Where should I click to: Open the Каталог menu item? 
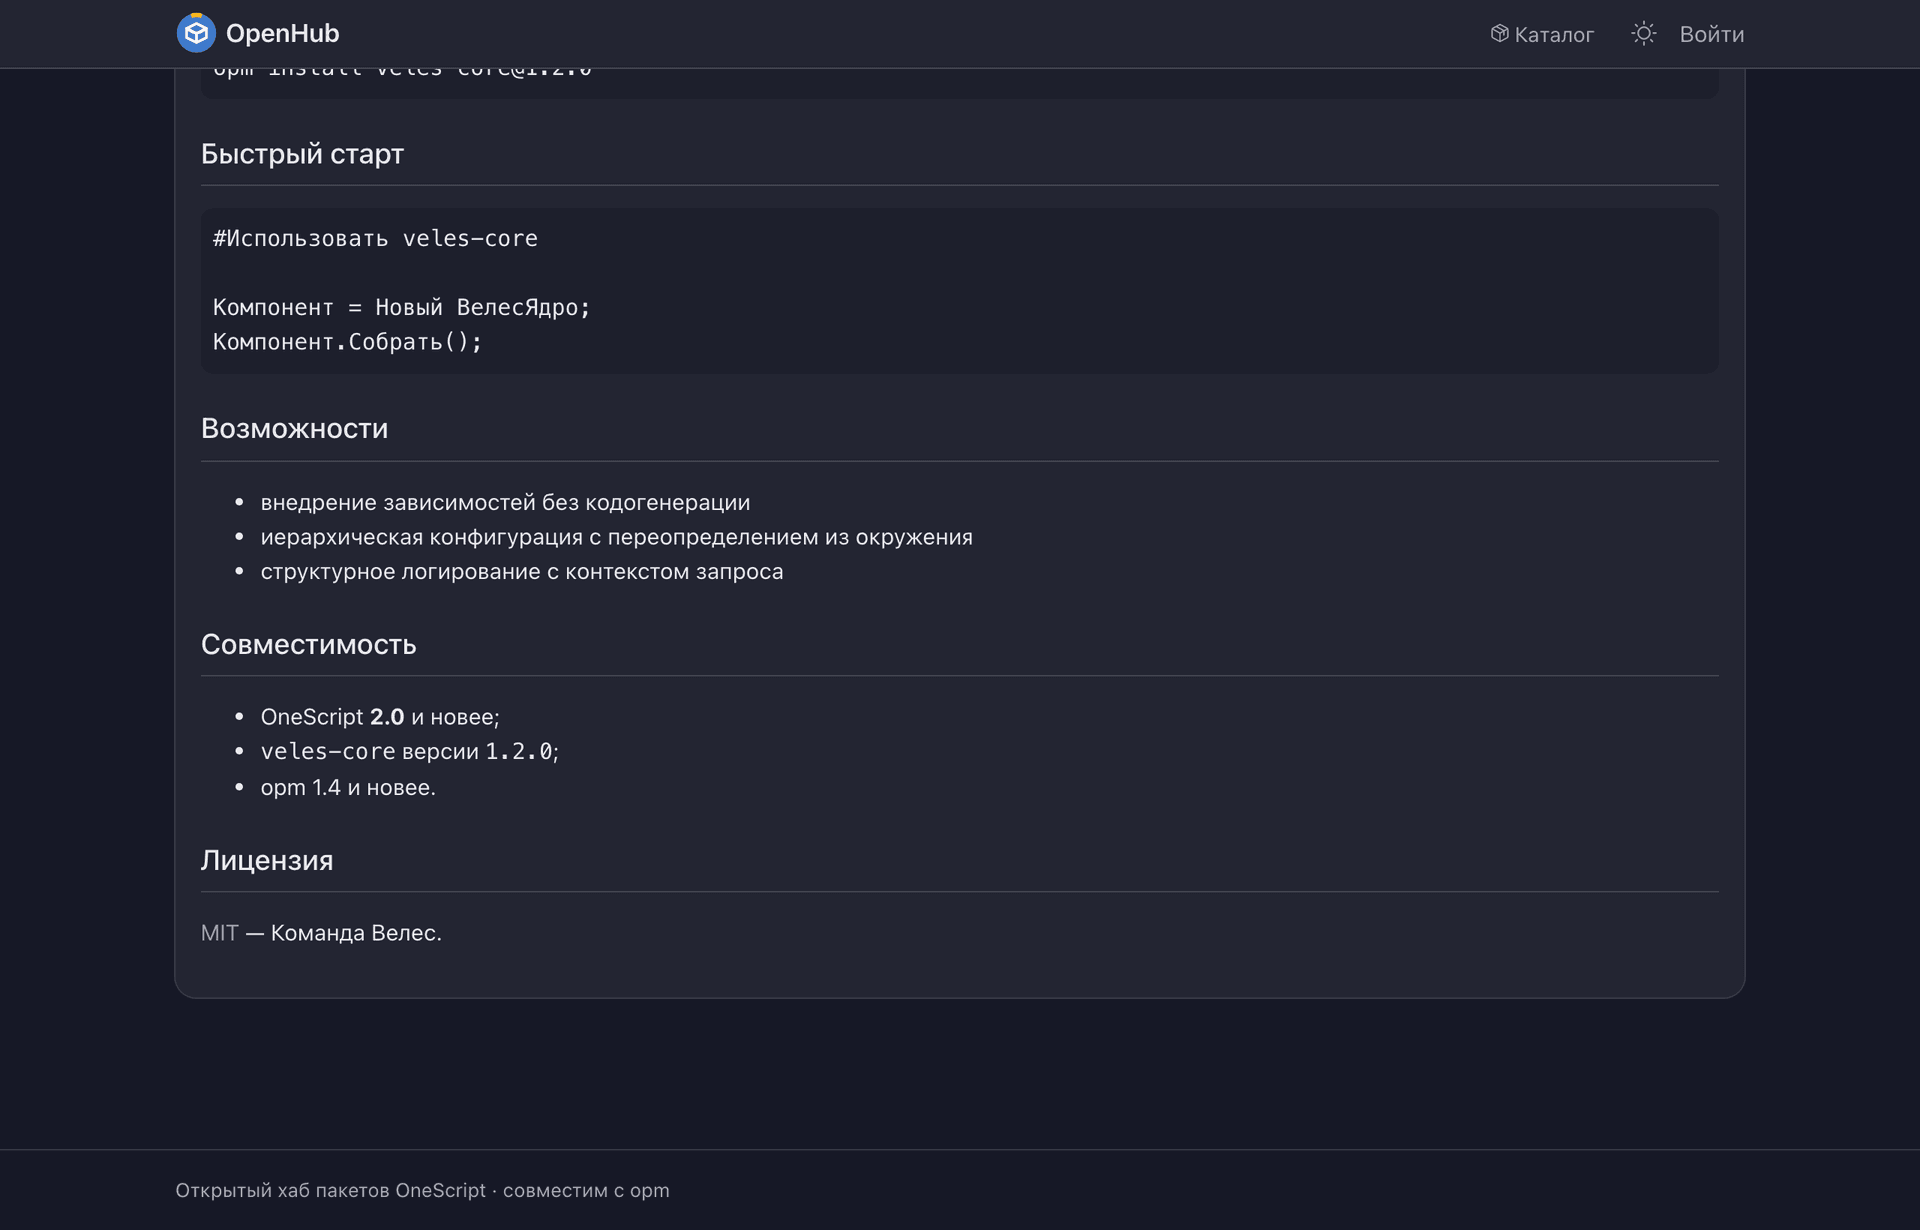[x=1542, y=34]
